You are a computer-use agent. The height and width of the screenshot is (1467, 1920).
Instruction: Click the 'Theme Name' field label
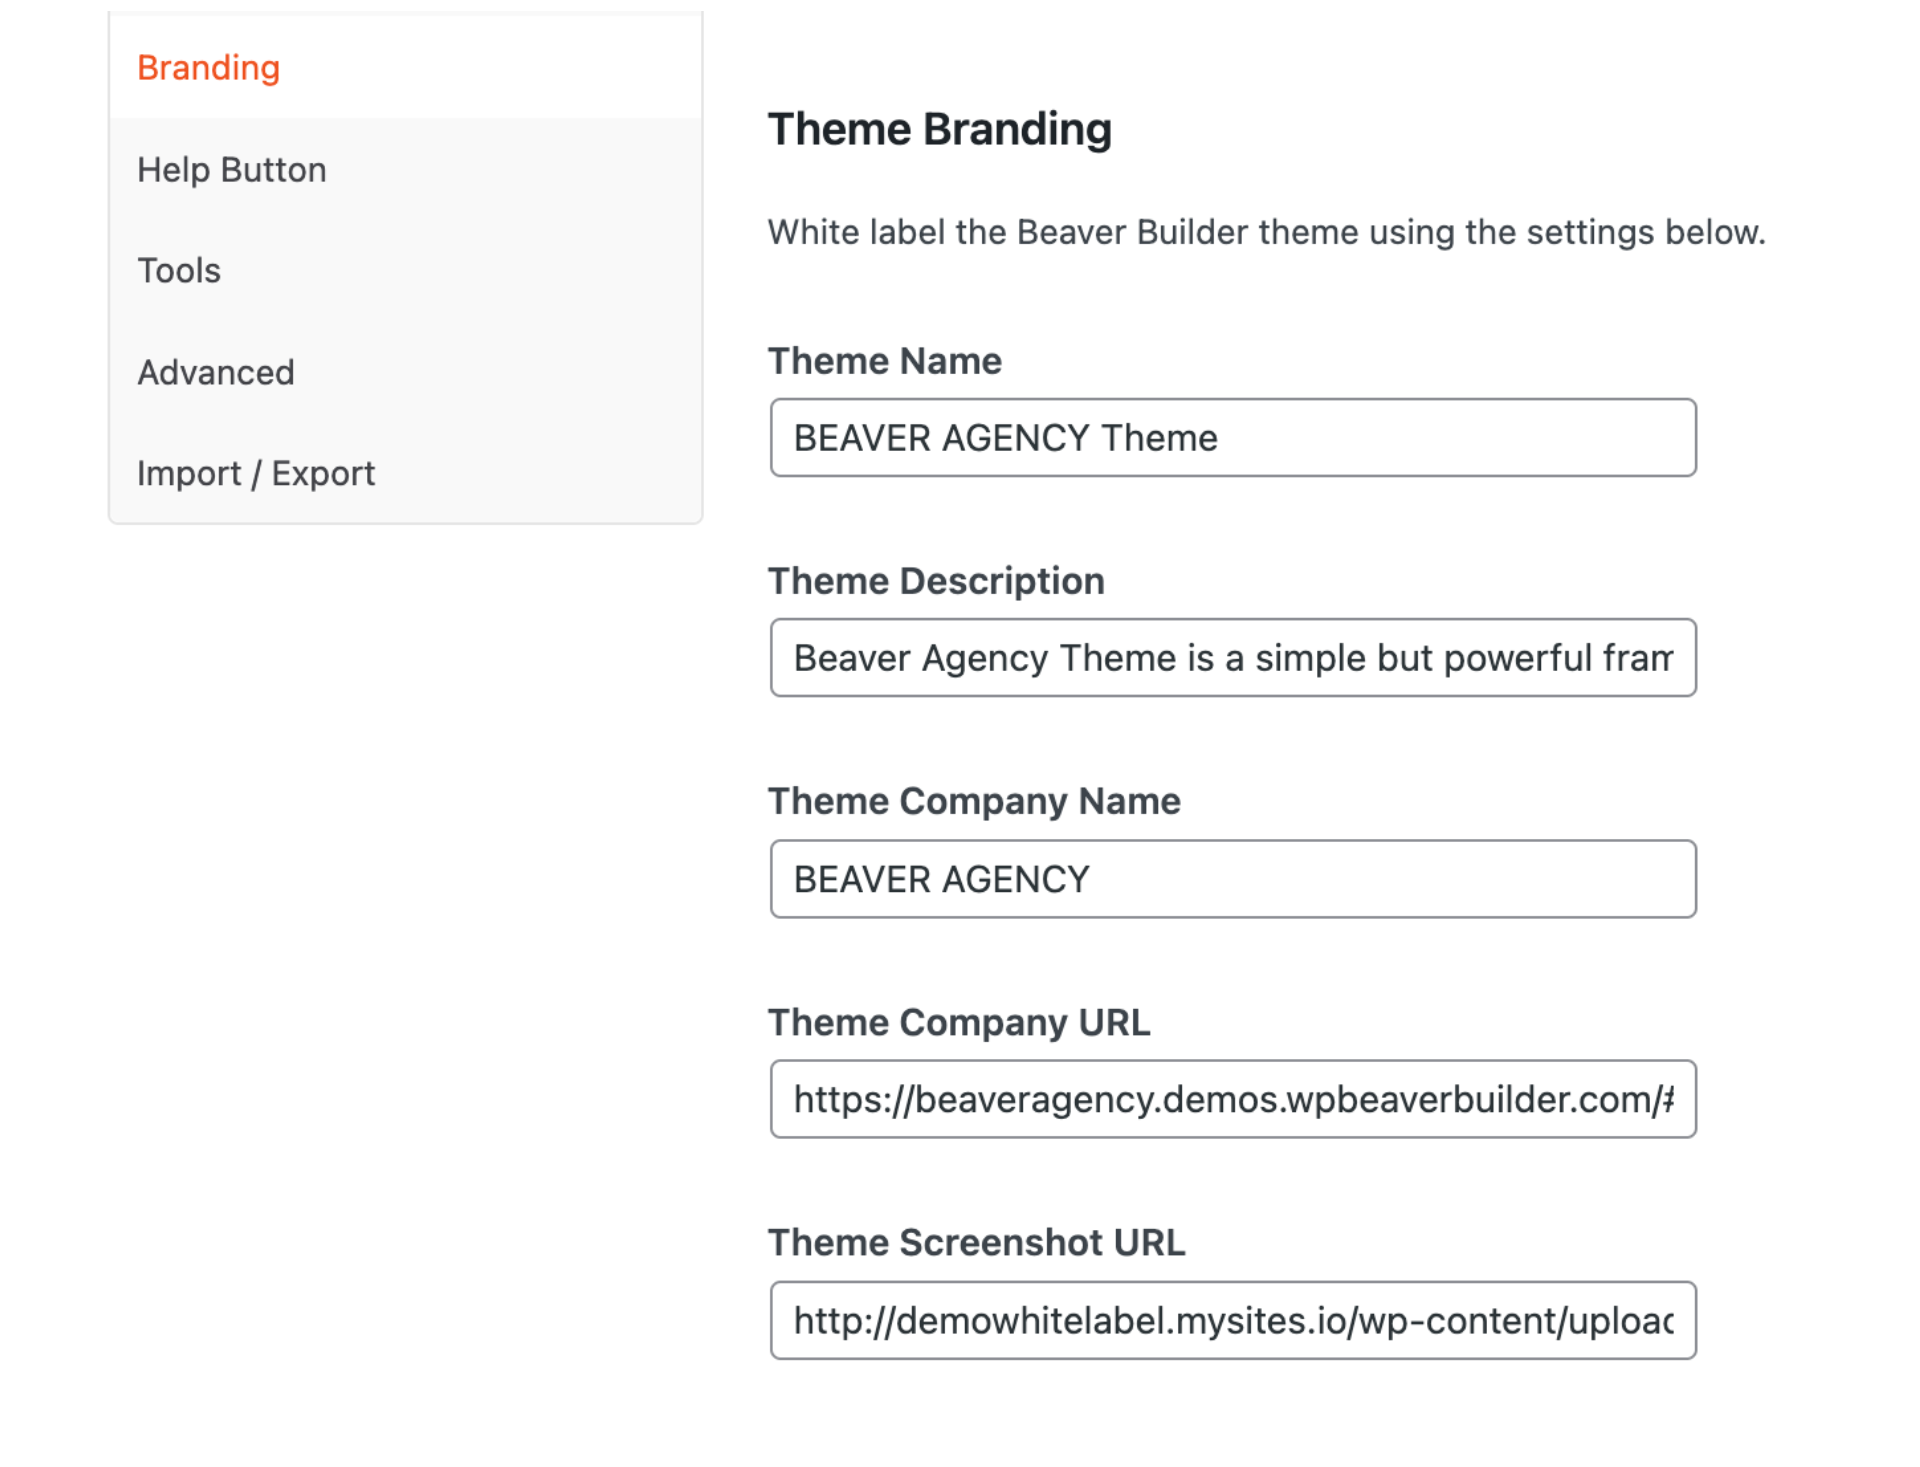(884, 361)
